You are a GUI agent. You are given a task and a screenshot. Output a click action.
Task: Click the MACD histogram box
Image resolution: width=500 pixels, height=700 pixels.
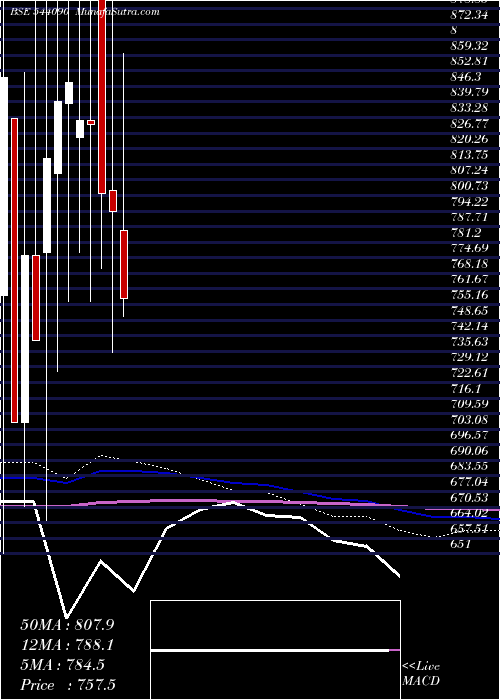(x=275, y=650)
